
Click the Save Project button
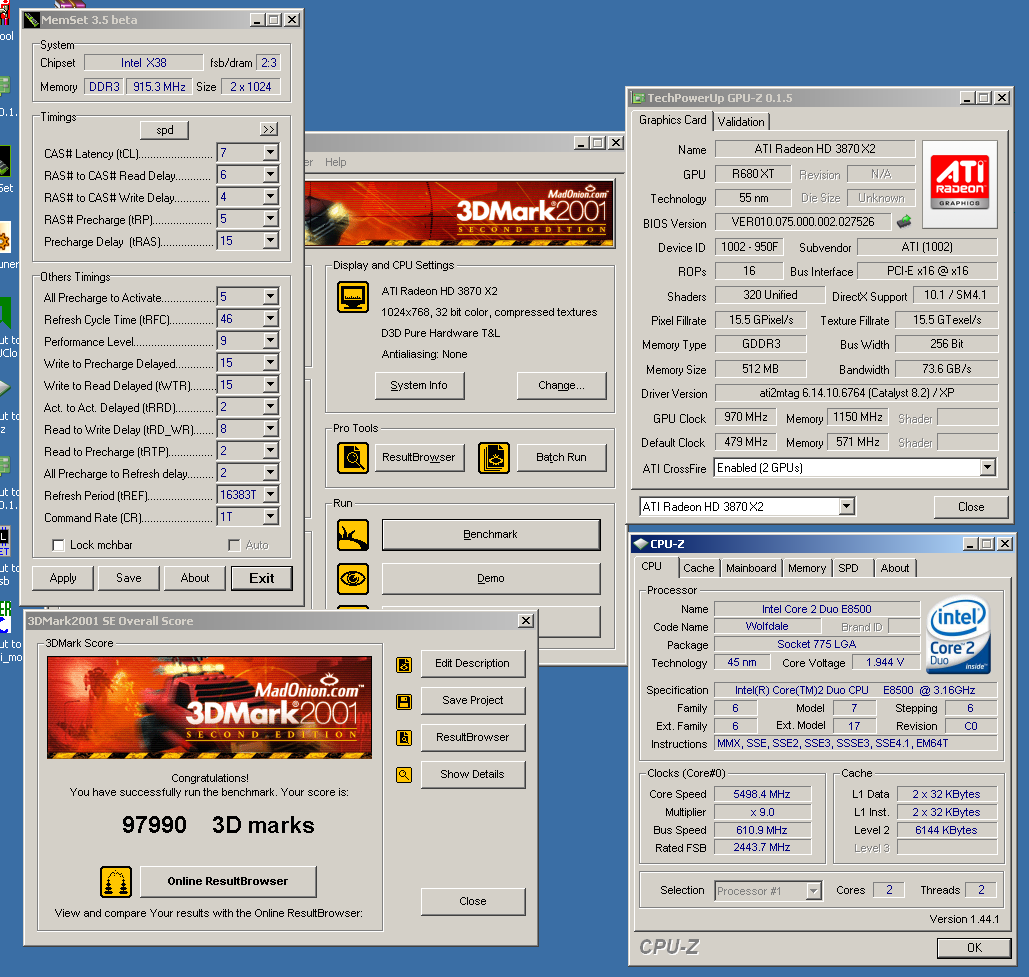472,701
